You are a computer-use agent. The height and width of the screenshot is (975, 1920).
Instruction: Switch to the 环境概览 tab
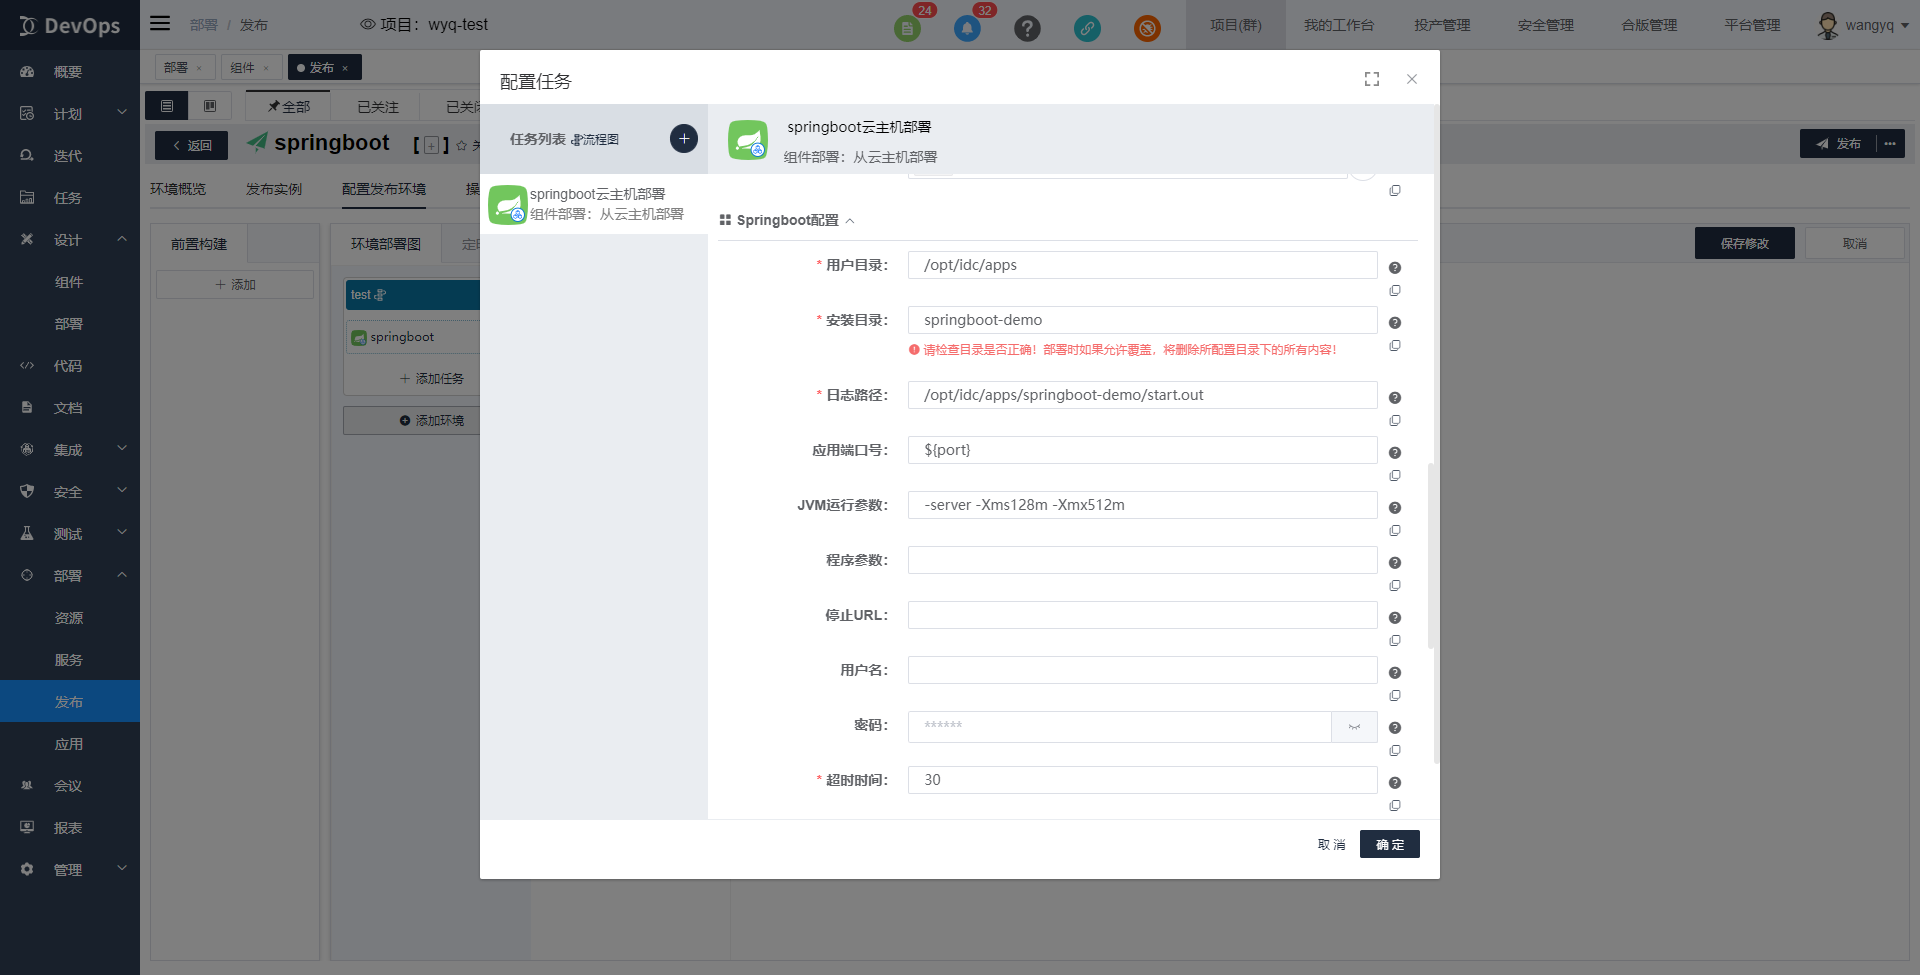[x=178, y=188]
